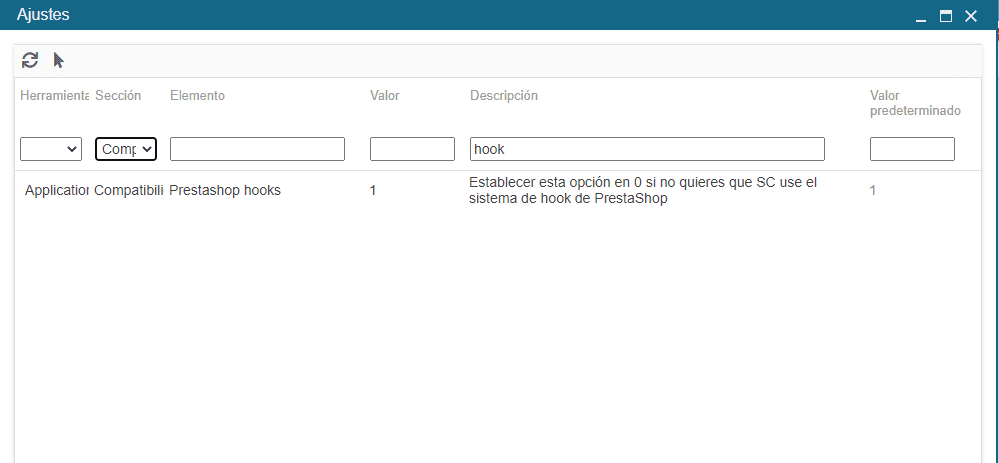
Task: Select the Compatibility cell in the row
Action: point(128,190)
